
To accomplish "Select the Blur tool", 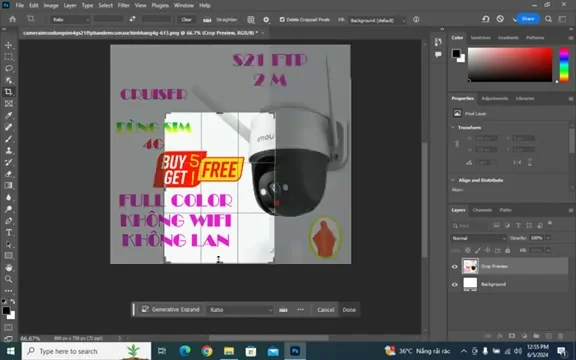I will (x=8, y=197).
